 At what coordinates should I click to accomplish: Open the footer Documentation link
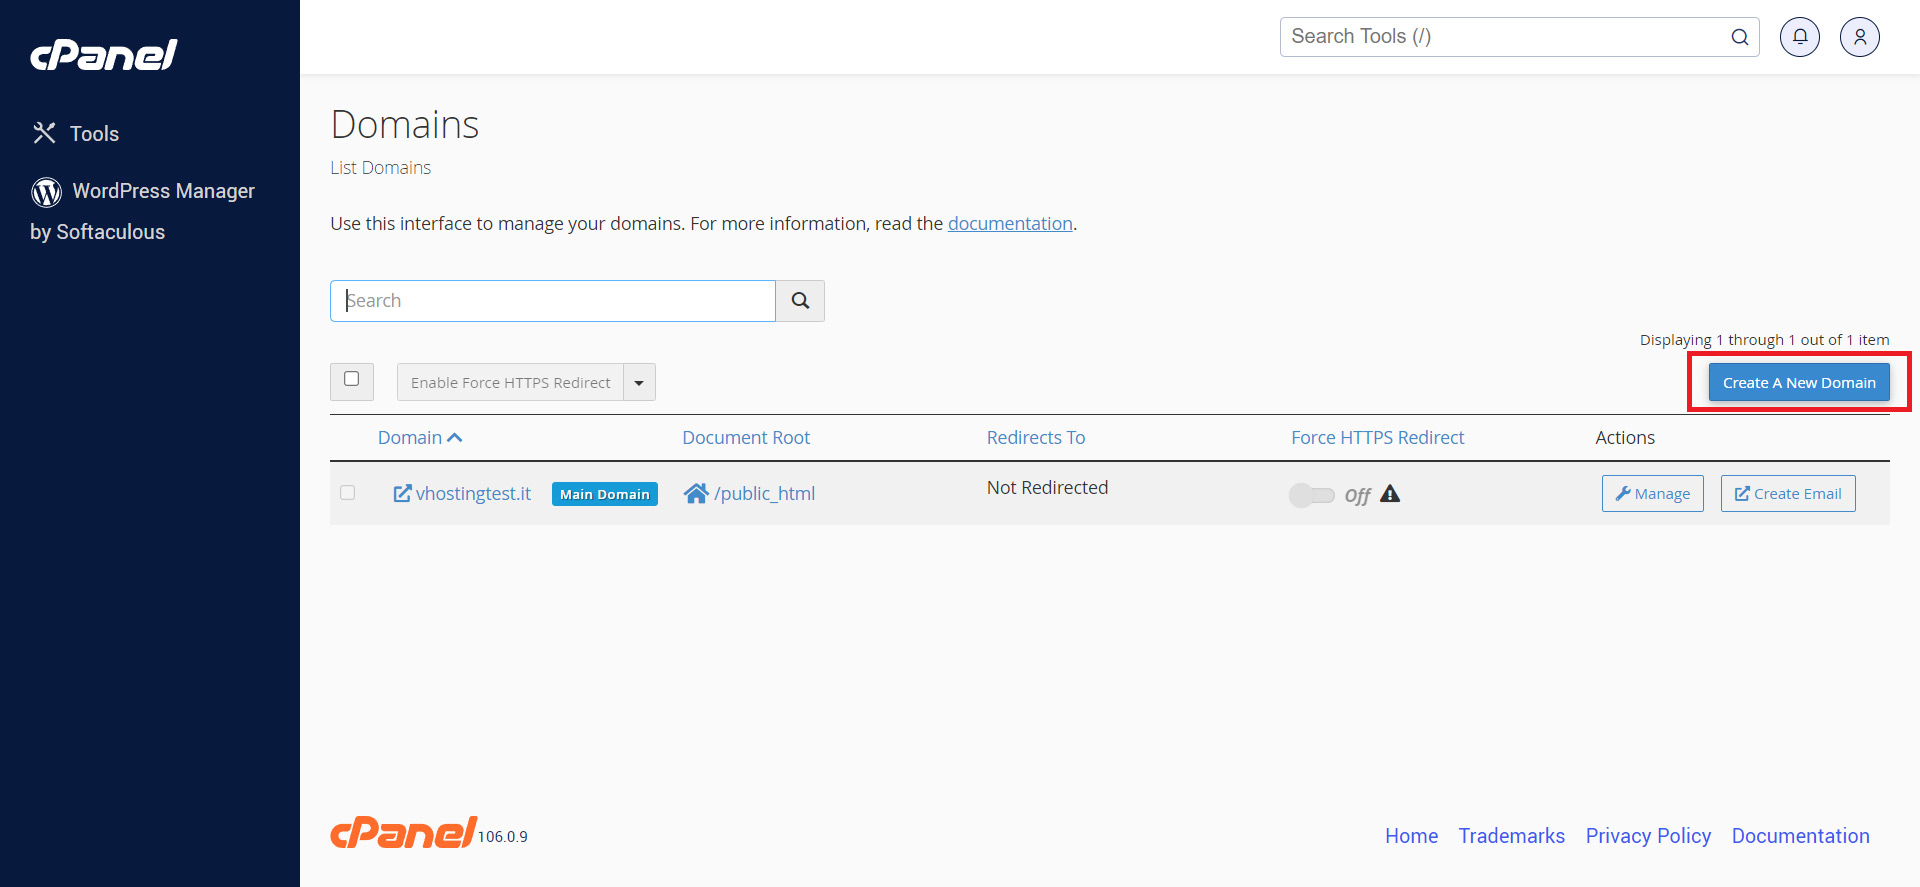tap(1801, 836)
